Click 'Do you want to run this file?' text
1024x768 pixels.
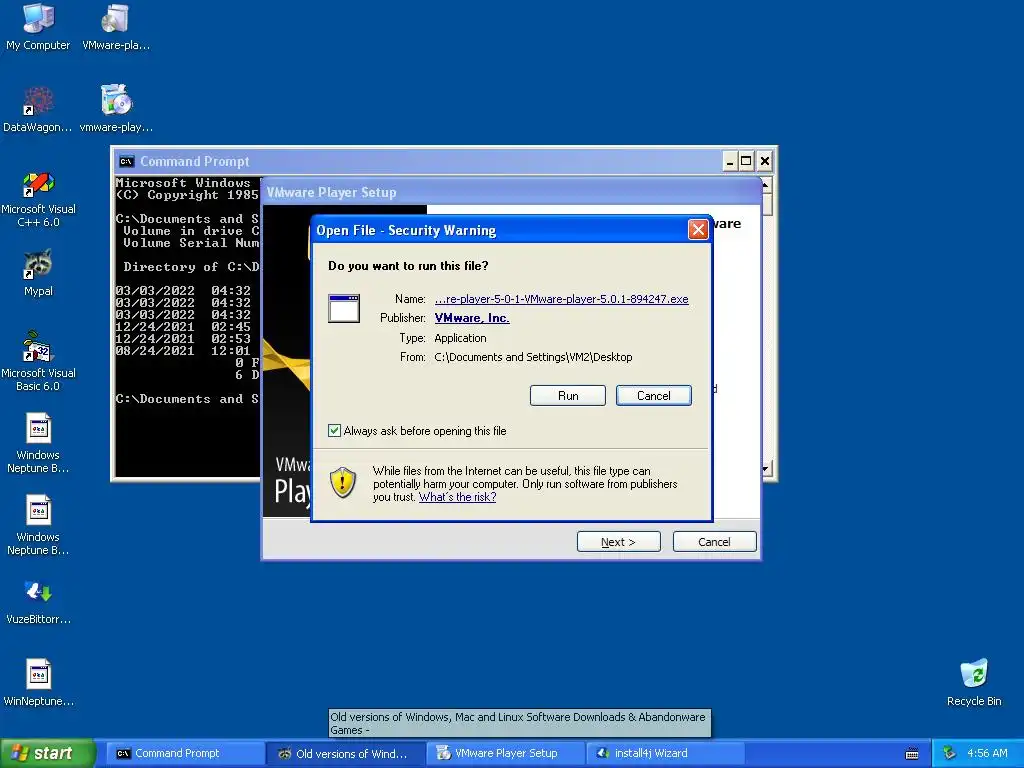[408, 266]
